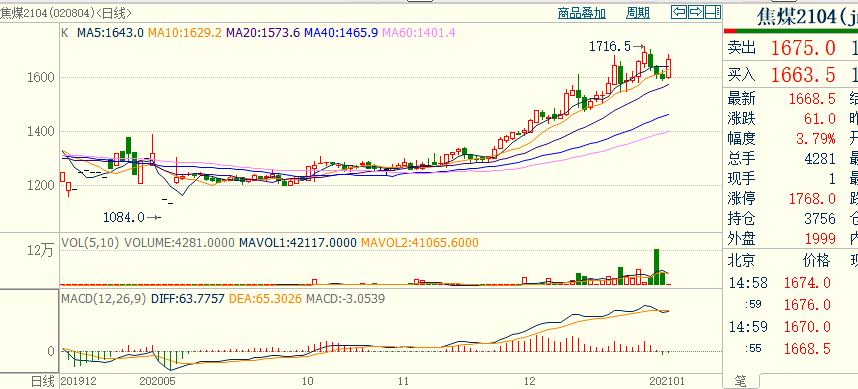Click the 价格 column header
Screen dimensions: 858x389
(x=816, y=260)
